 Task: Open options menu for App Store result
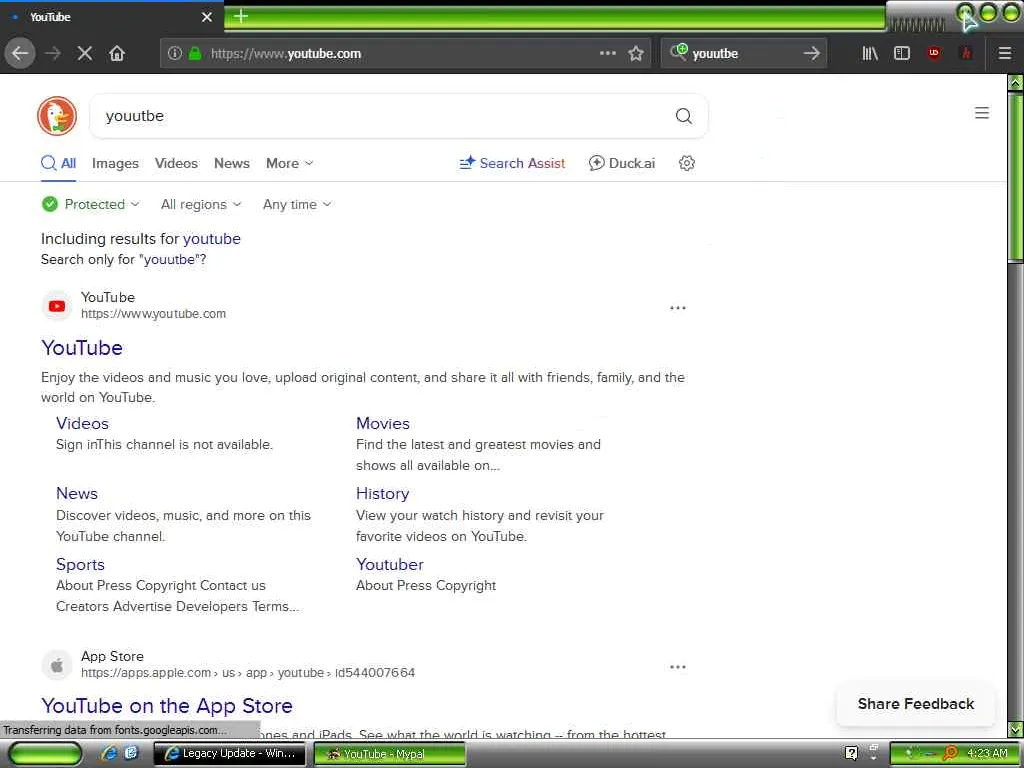coord(678,667)
